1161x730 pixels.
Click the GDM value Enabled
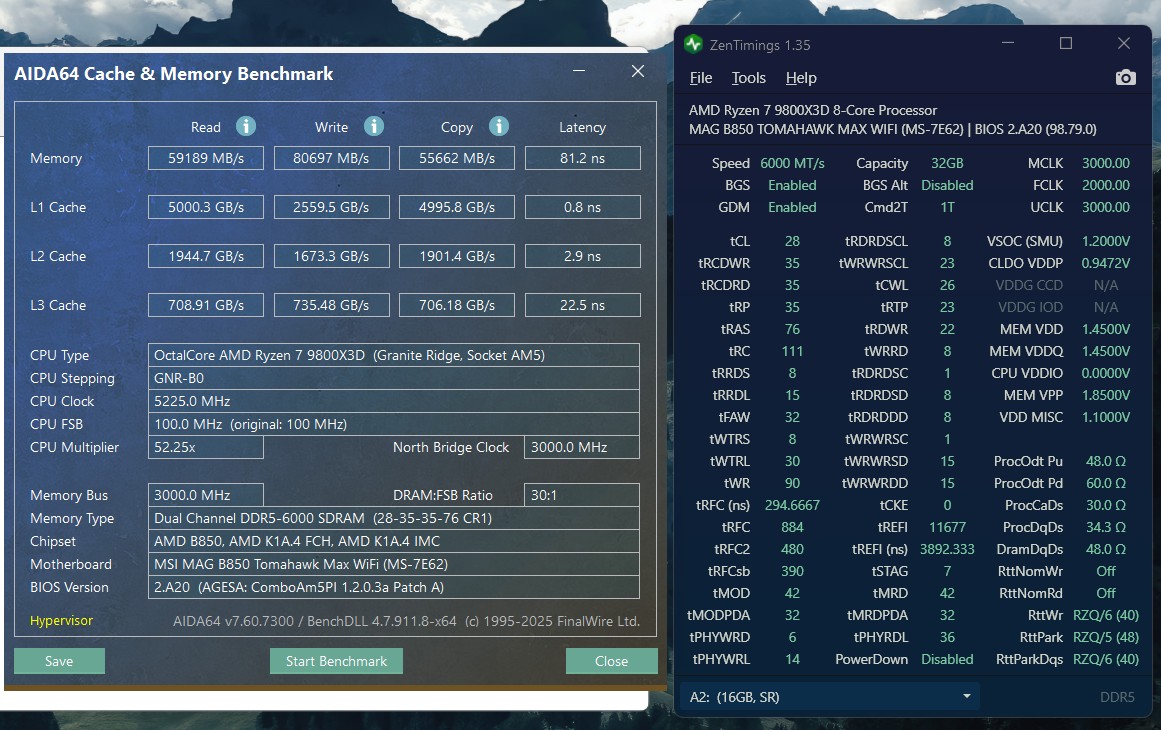coord(792,207)
